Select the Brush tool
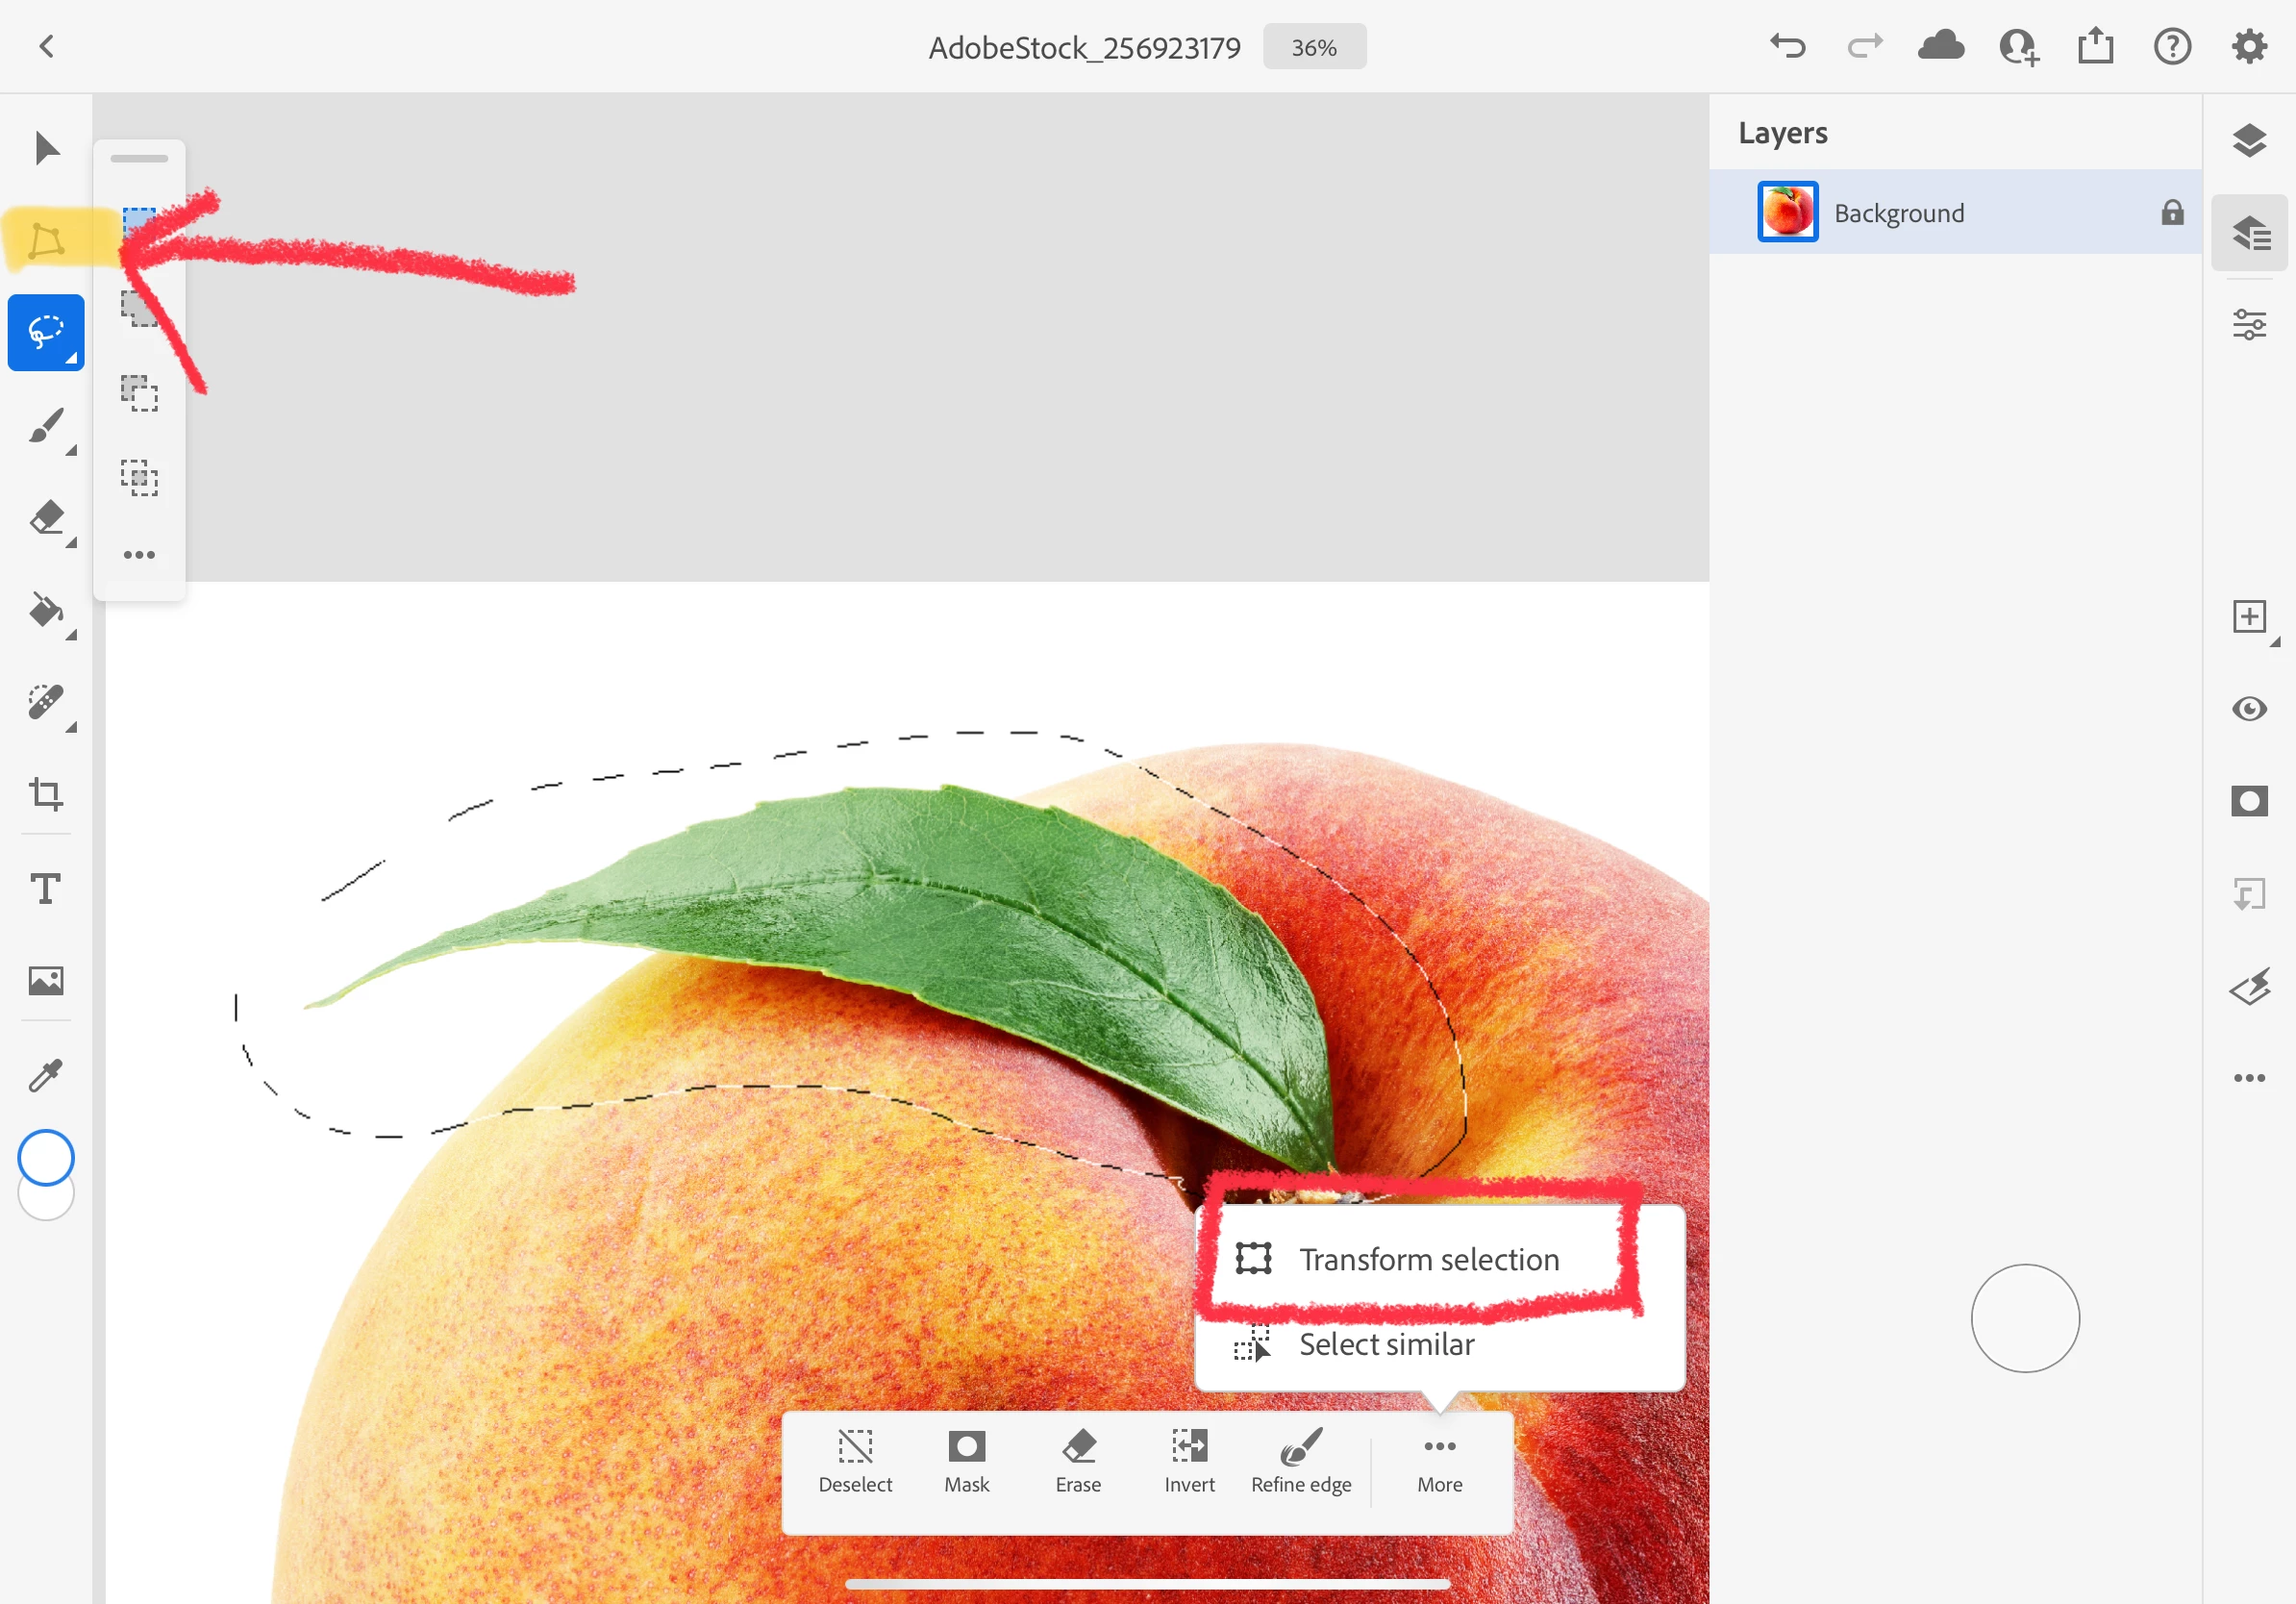2296x1604 pixels. point(46,426)
